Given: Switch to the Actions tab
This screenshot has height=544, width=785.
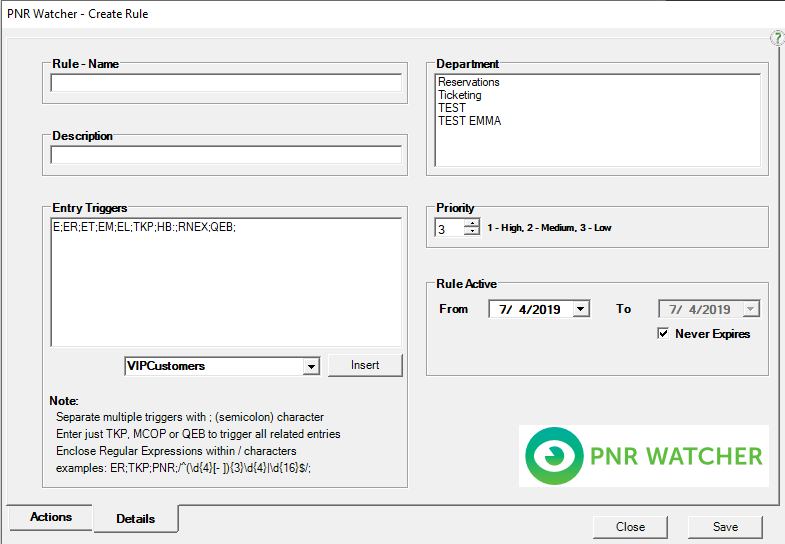Looking at the screenshot, I should pyautogui.click(x=51, y=517).
